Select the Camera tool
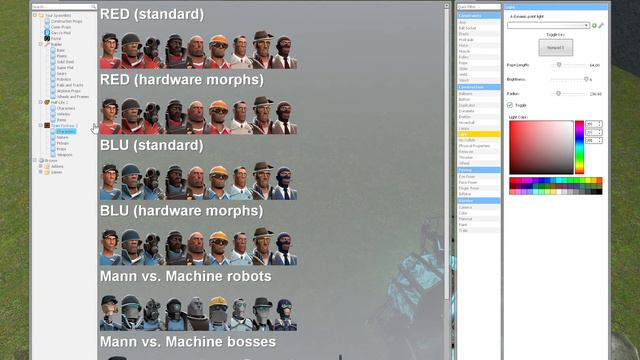Image resolution: width=640 pixels, height=360 pixels. click(479, 207)
